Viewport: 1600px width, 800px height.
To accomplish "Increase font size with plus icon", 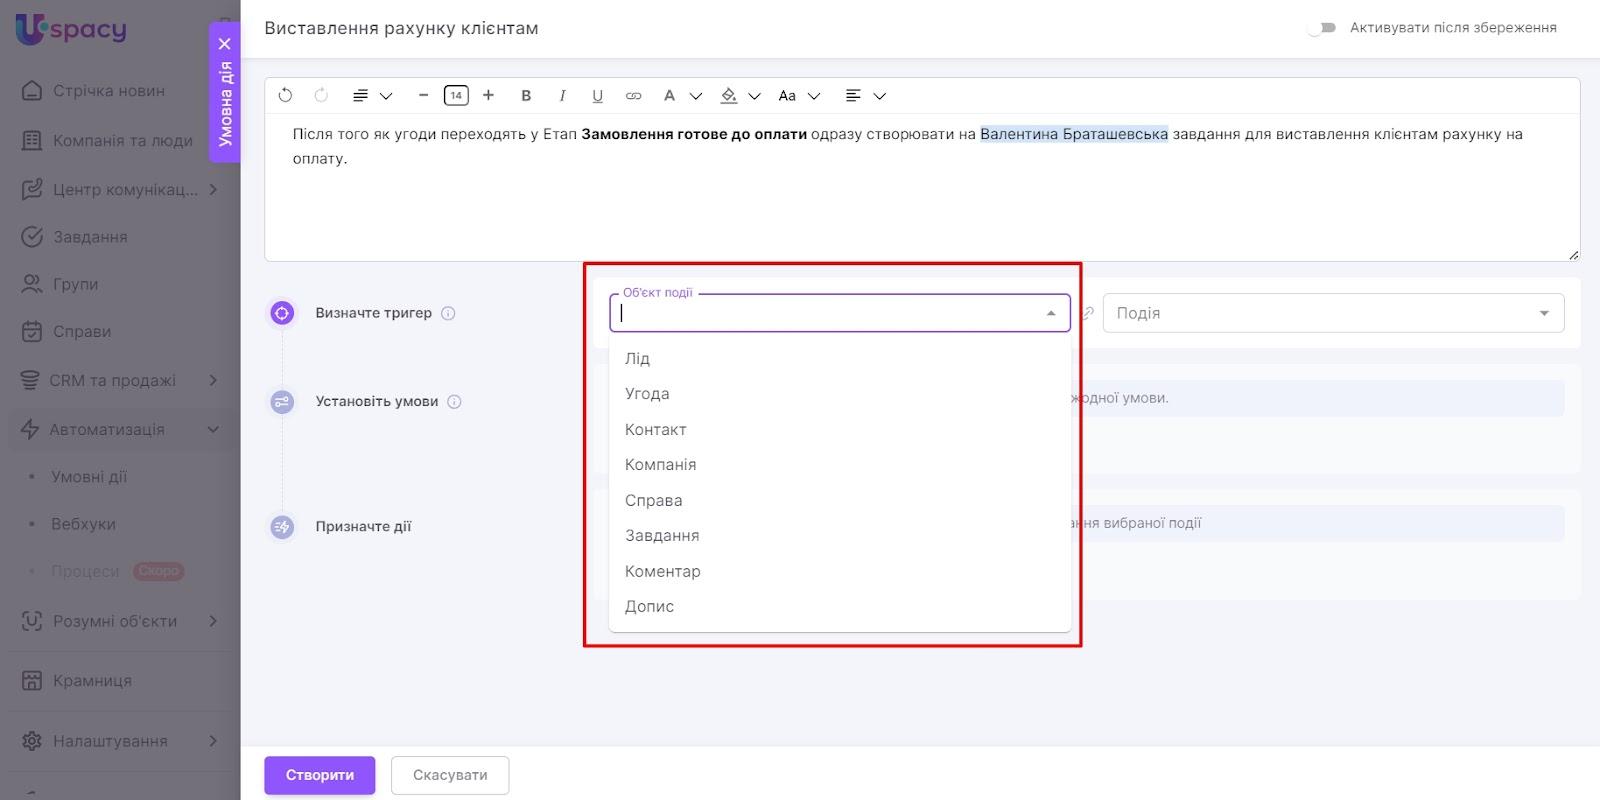I will [488, 96].
